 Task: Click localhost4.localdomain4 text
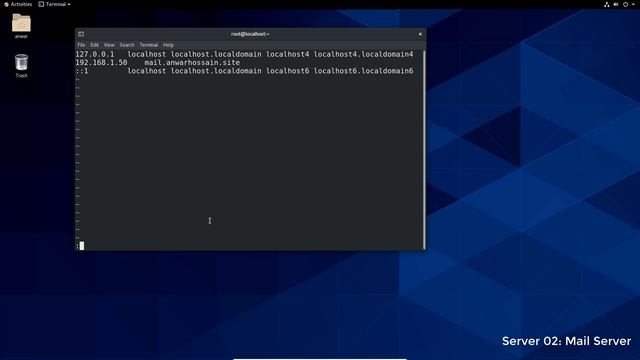click(363, 54)
